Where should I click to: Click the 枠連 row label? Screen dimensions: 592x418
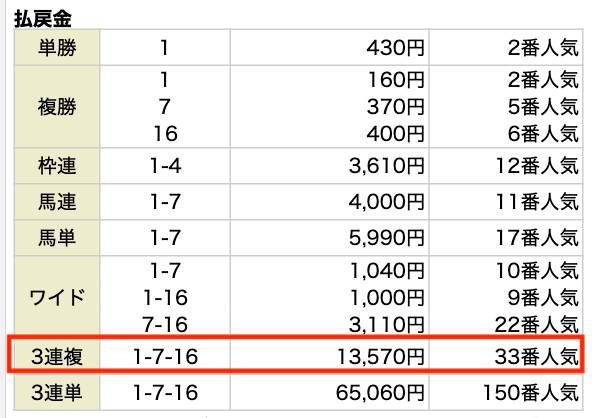[x=57, y=166]
